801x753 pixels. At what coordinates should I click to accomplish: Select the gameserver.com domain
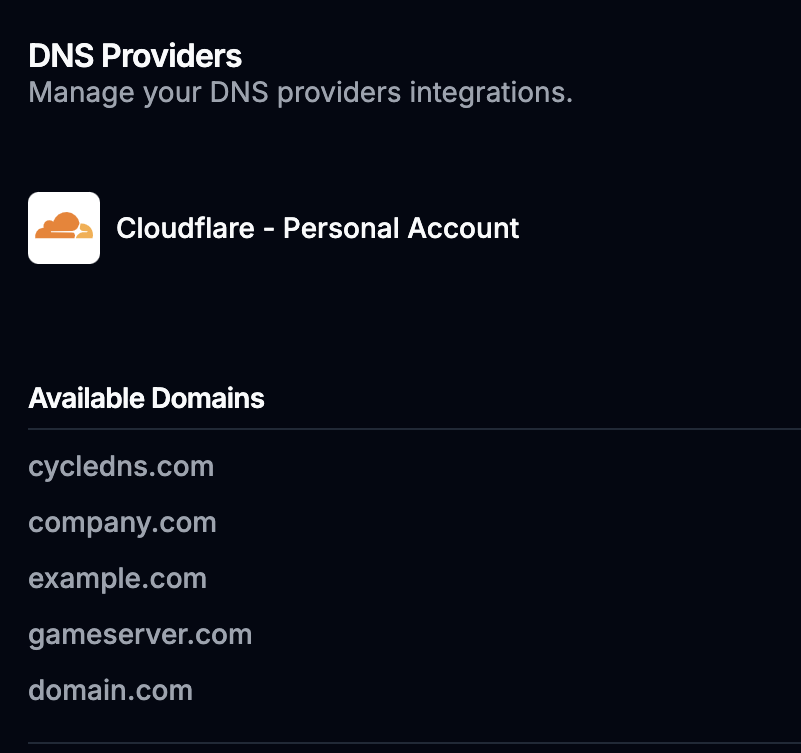pos(140,634)
